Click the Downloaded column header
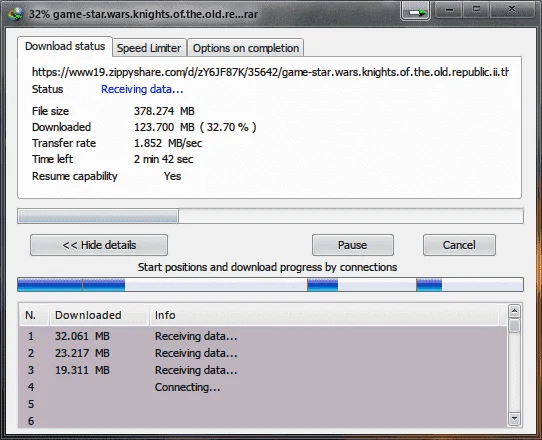This screenshot has height=440, width=542. (100, 315)
